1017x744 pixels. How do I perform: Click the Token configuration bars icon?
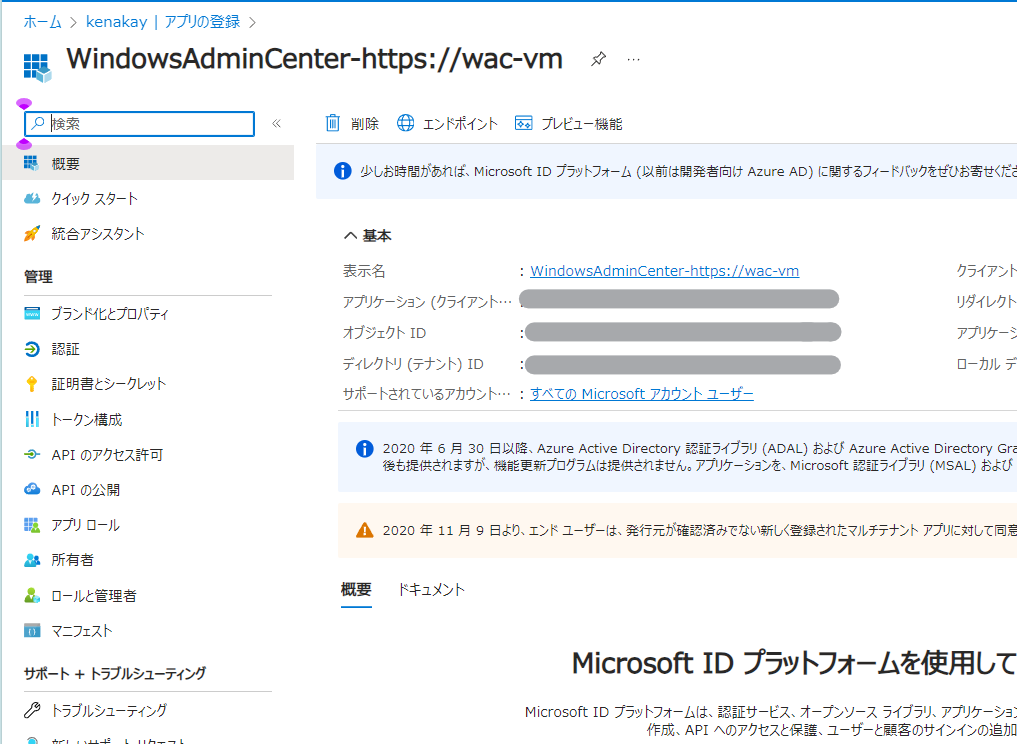[32, 420]
